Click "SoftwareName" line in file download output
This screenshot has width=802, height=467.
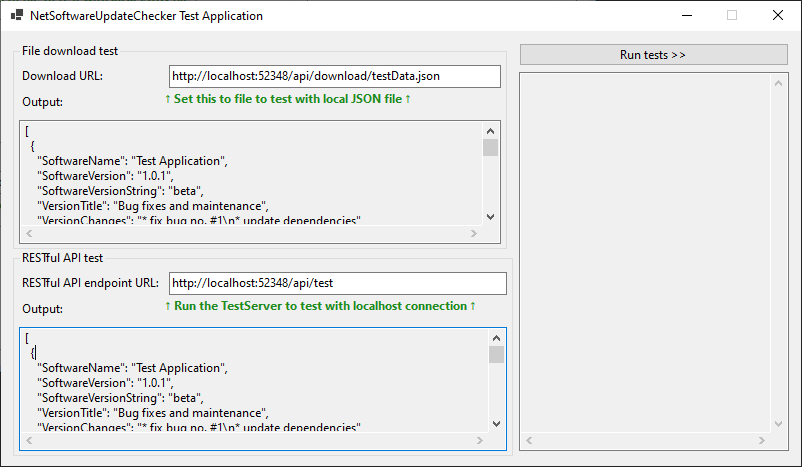coord(132,161)
